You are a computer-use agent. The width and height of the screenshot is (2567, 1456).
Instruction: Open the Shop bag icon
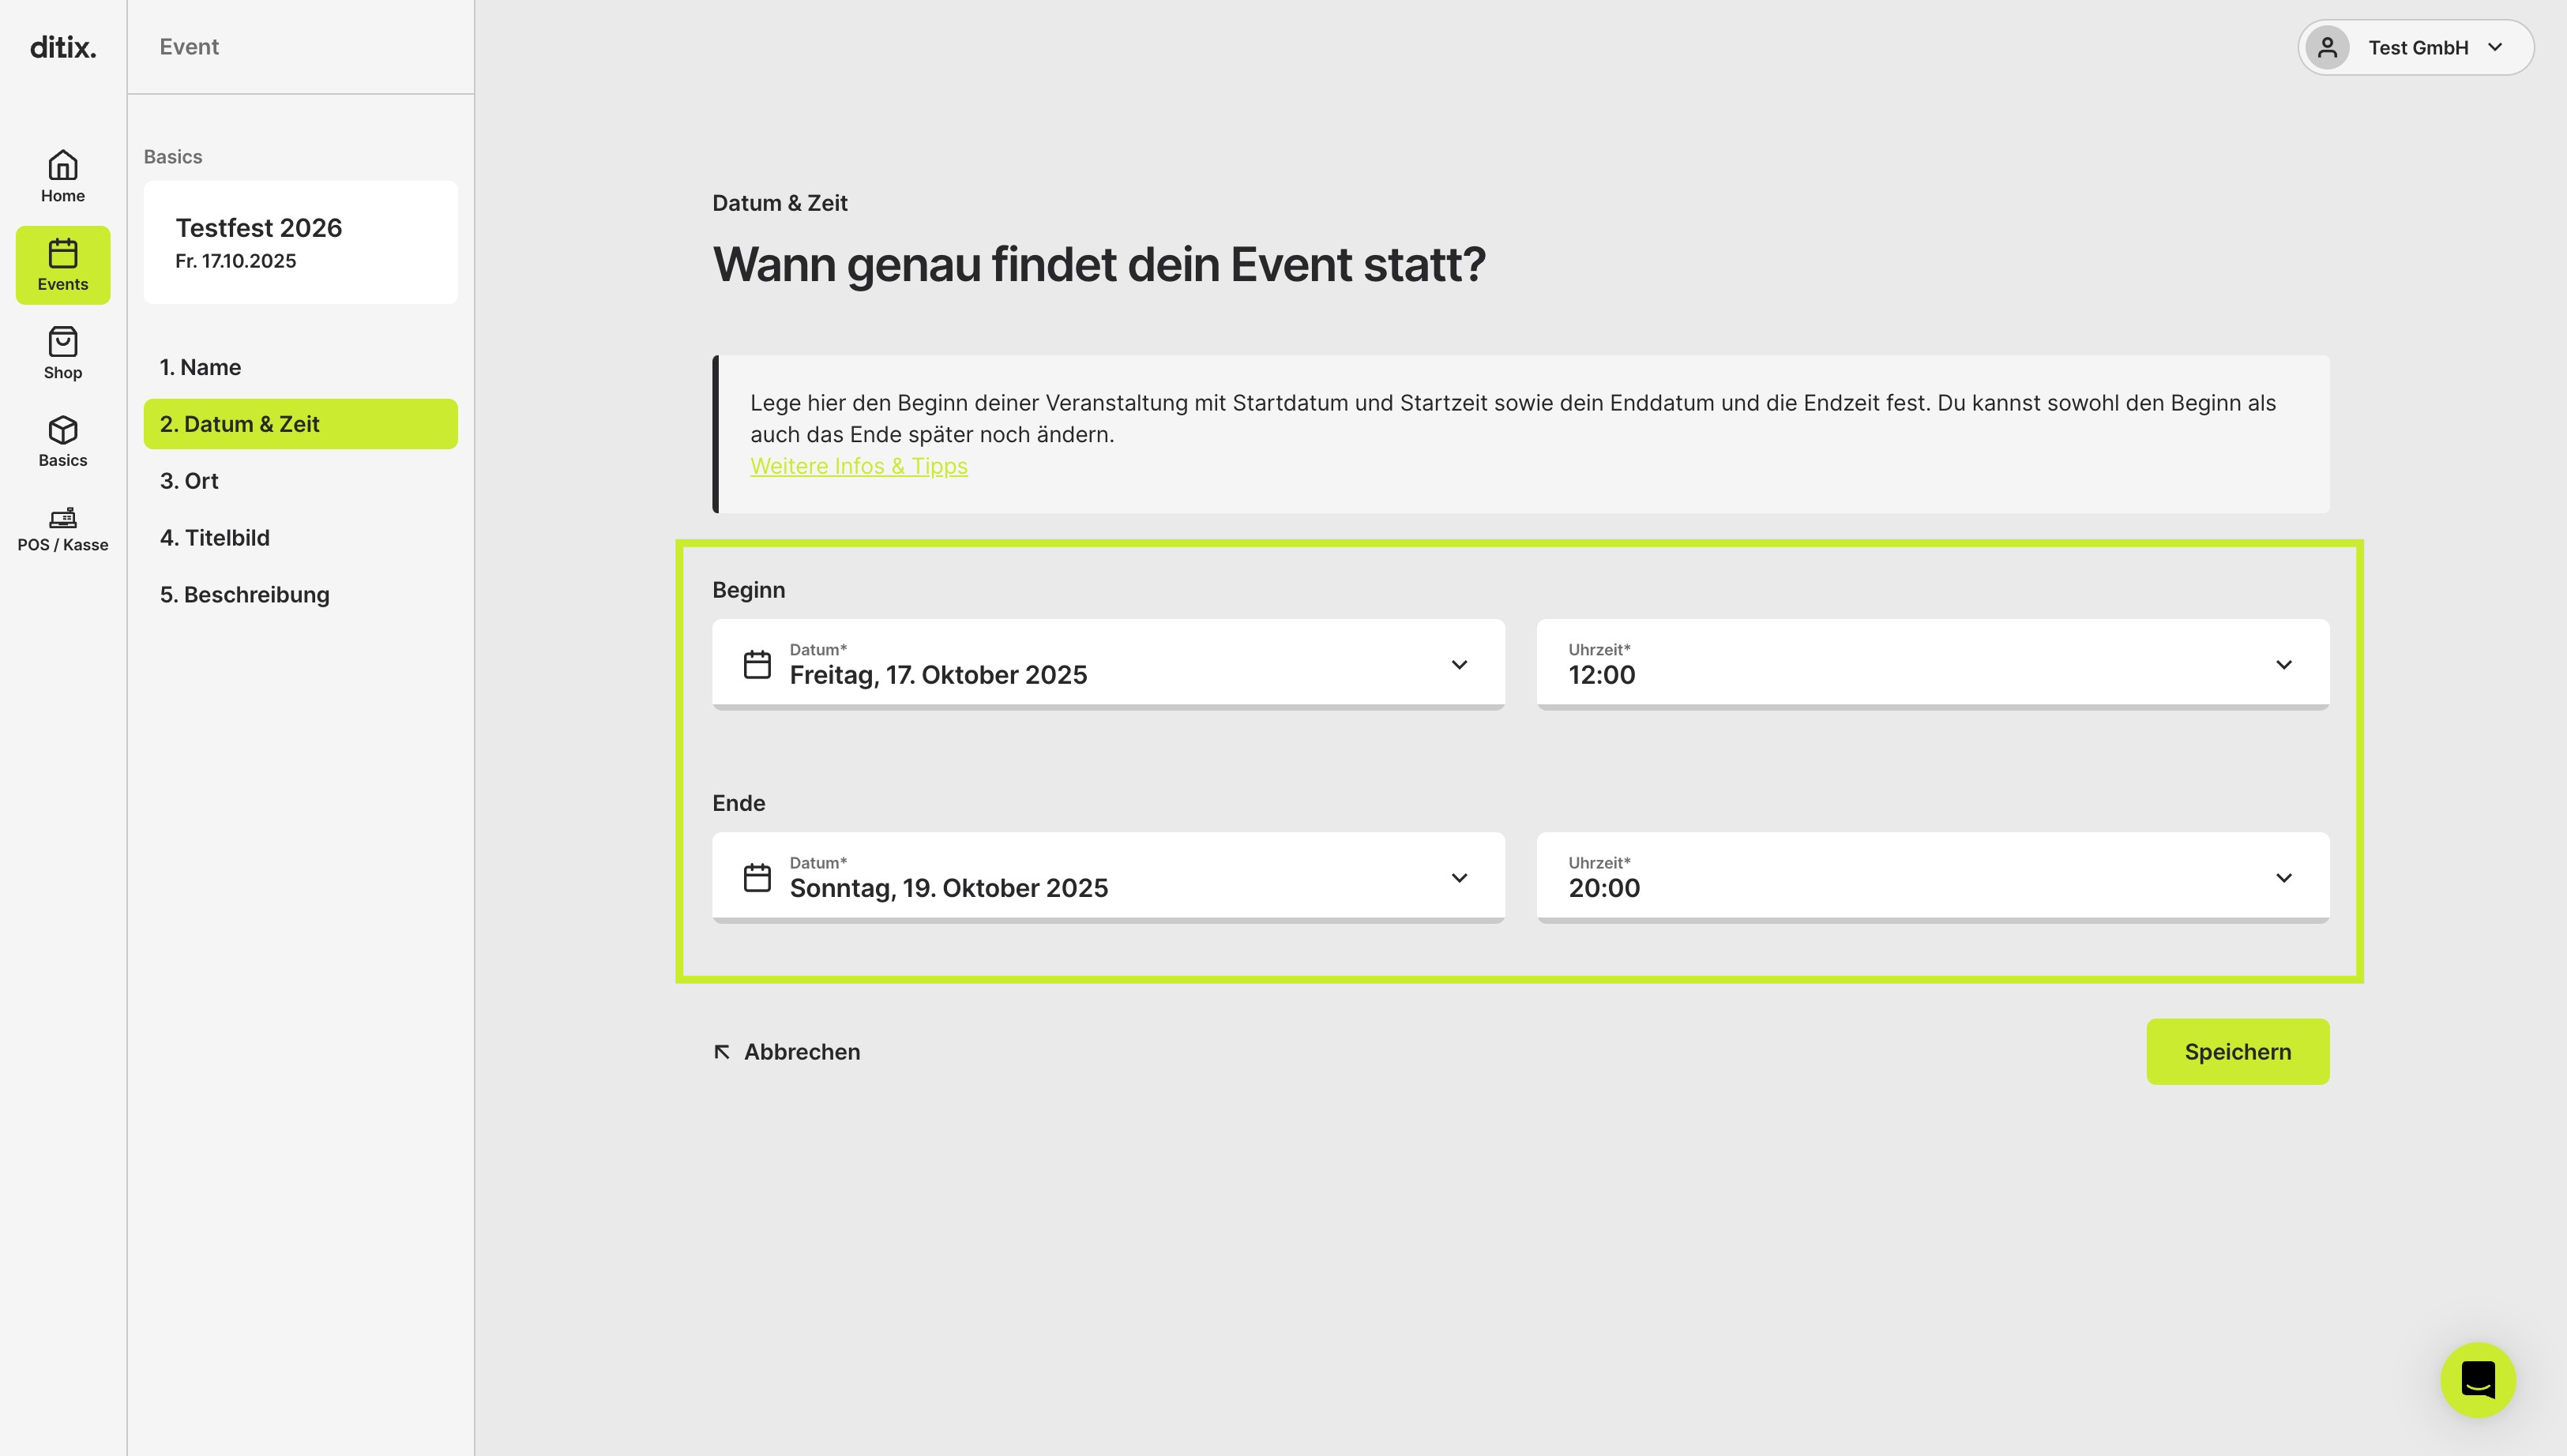[x=63, y=342]
